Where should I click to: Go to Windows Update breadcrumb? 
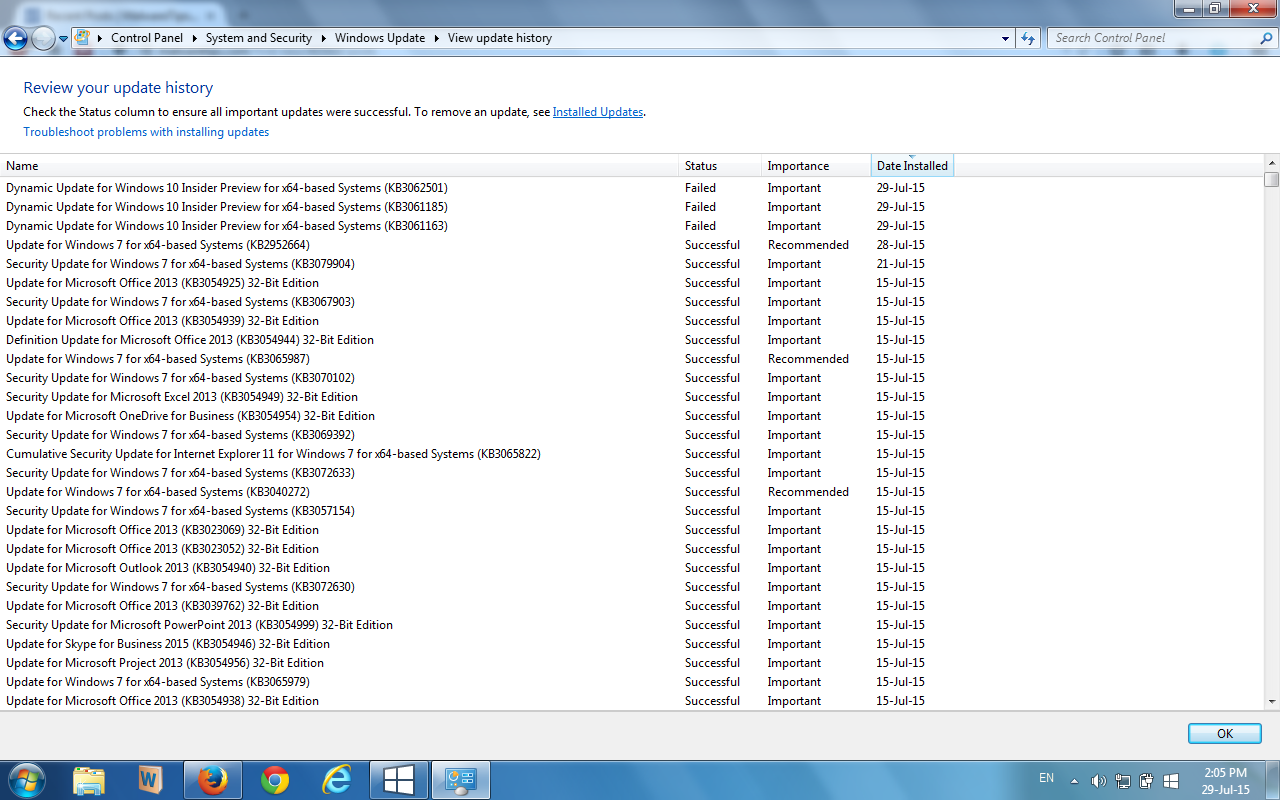(380, 38)
